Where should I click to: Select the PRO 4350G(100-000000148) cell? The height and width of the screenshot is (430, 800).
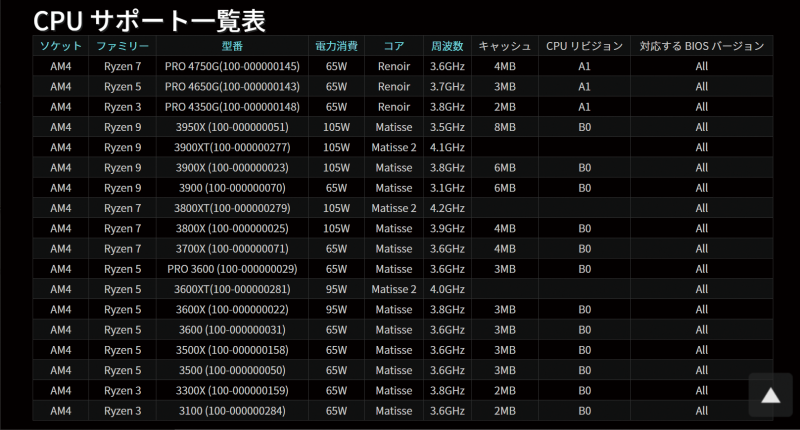click(x=232, y=107)
